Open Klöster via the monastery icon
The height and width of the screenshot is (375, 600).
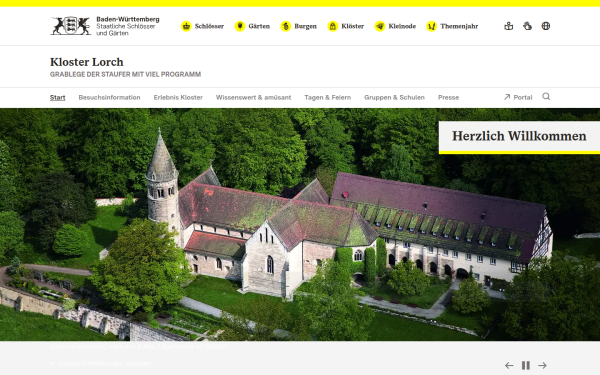click(333, 26)
